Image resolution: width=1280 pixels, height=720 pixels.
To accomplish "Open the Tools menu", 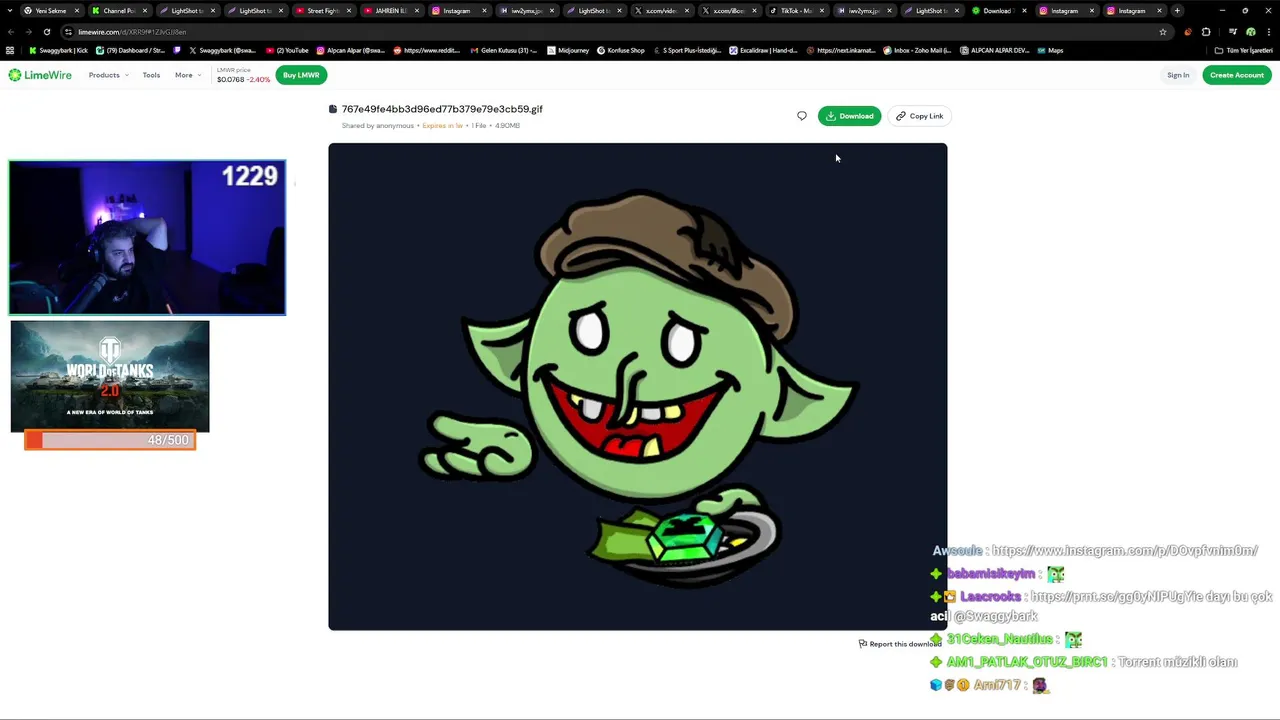I will tap(151, 75).
